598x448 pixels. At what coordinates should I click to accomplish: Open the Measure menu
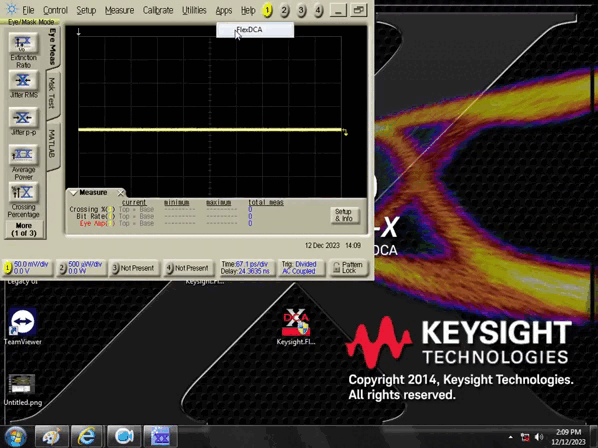click(119, 10)
